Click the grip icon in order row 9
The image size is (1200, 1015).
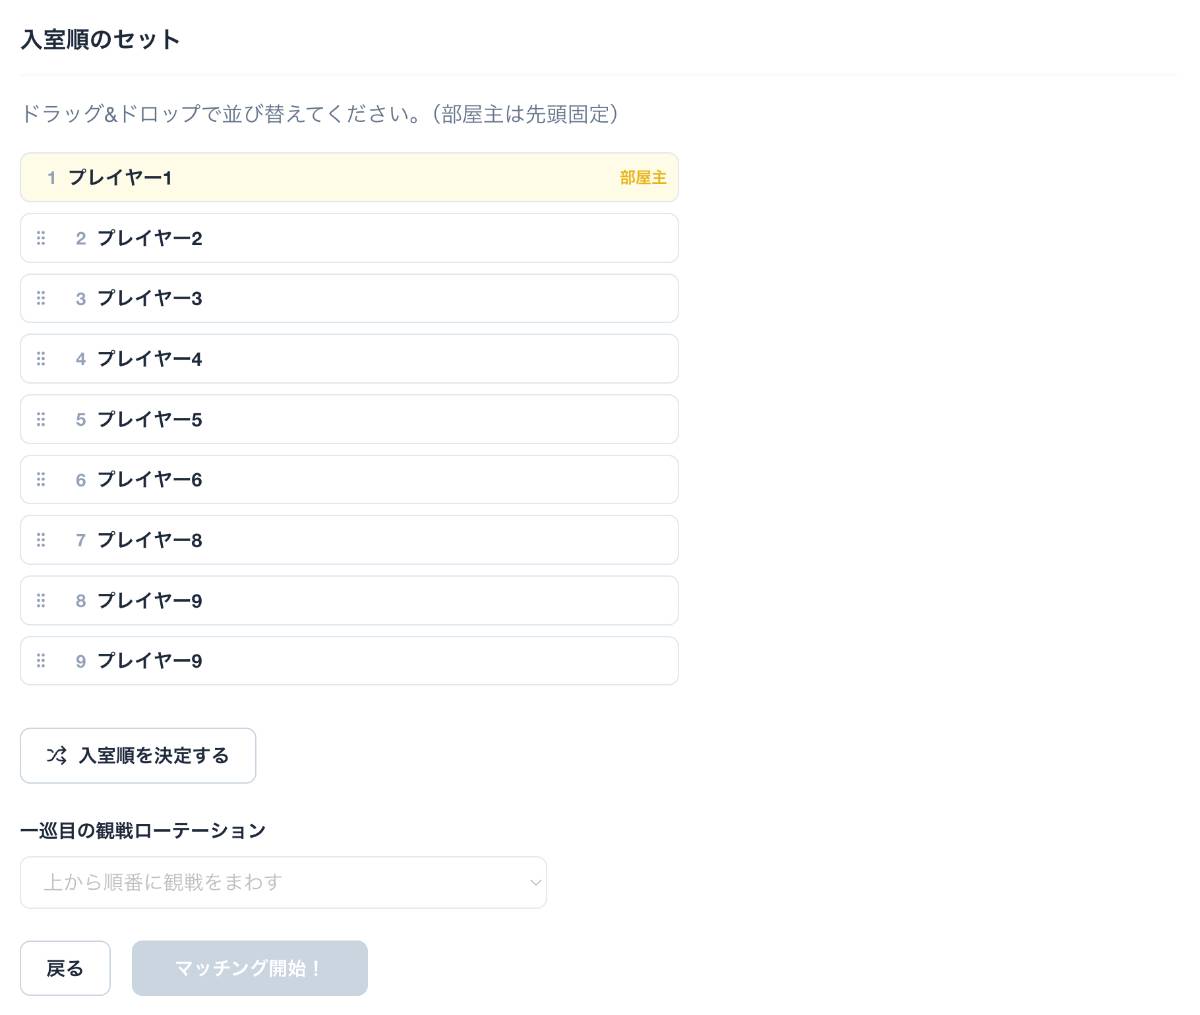(41, 661)
